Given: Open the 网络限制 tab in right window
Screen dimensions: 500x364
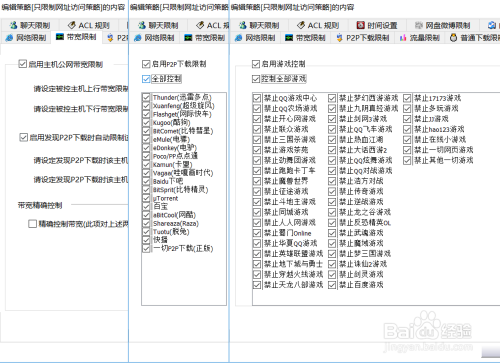Looking at the screenshot, I should tap(255, 38).
